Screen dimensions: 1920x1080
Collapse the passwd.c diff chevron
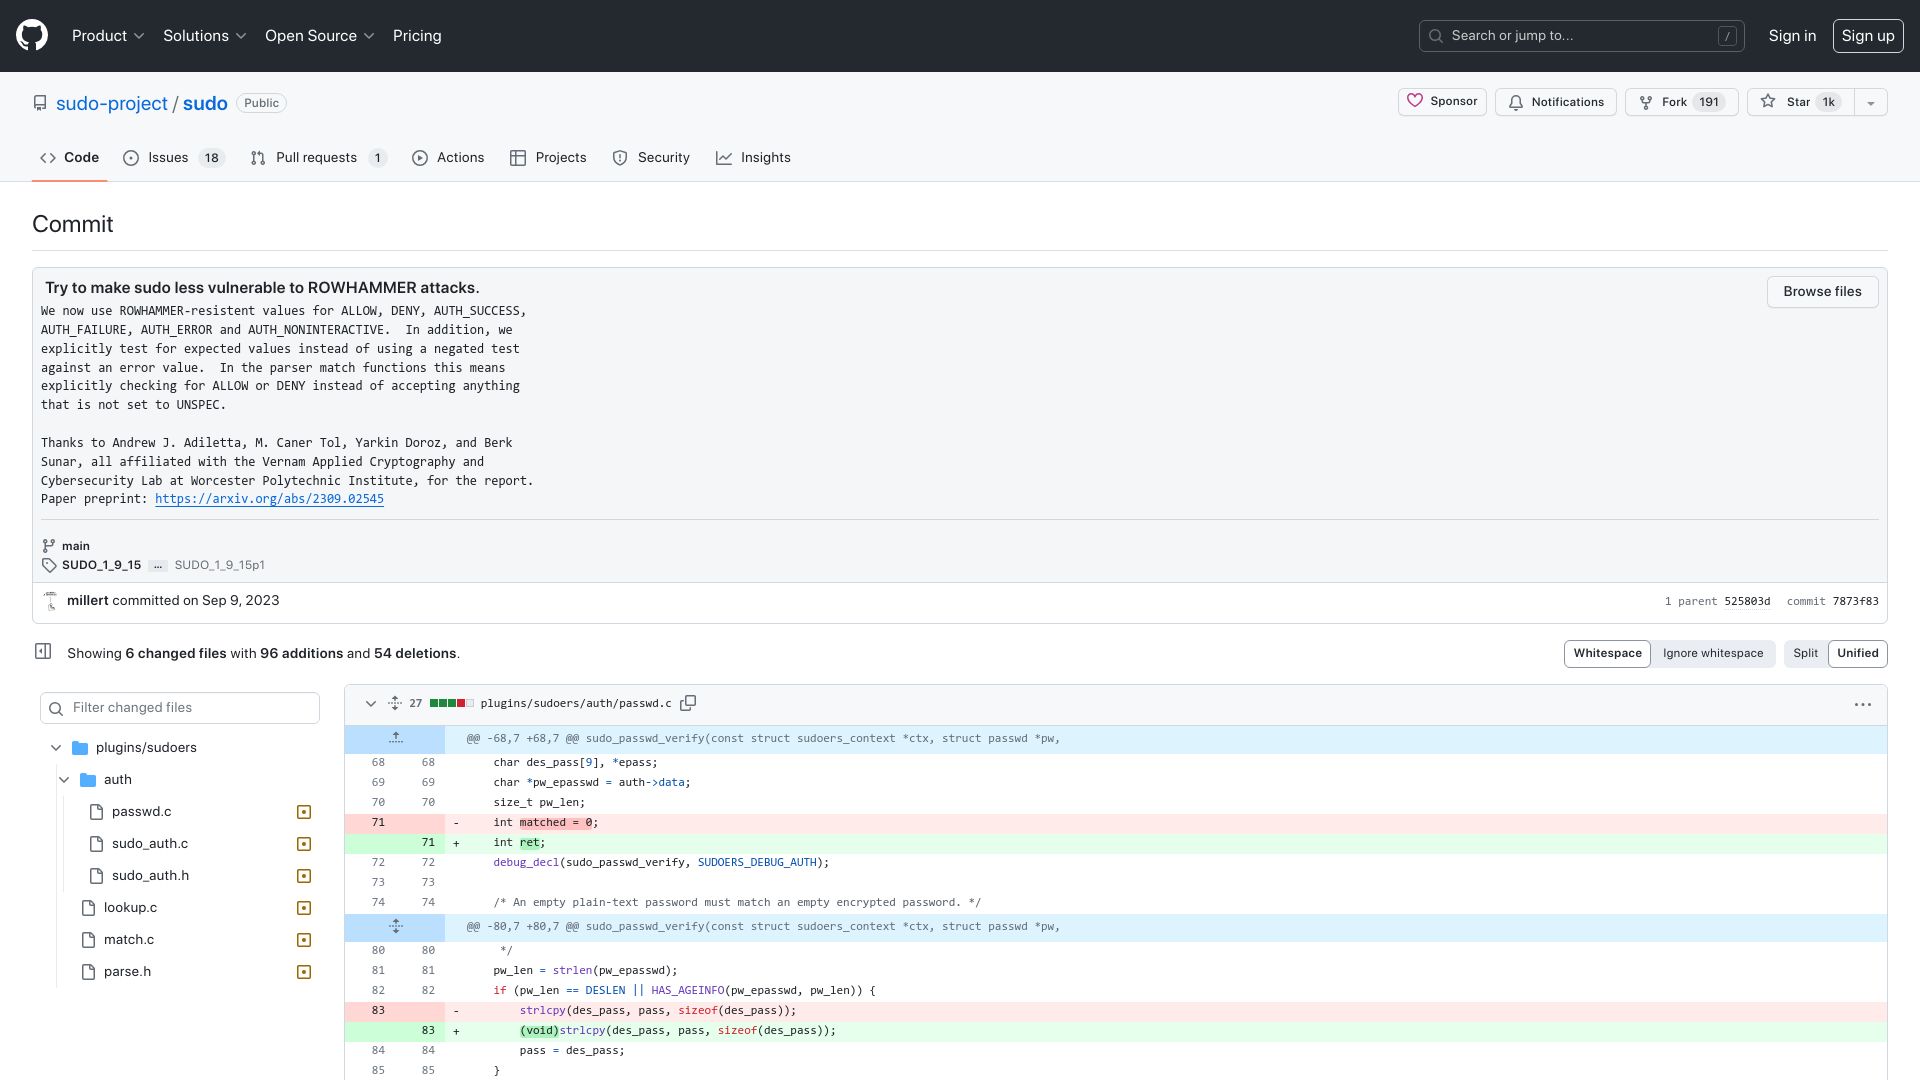[370, 704]
